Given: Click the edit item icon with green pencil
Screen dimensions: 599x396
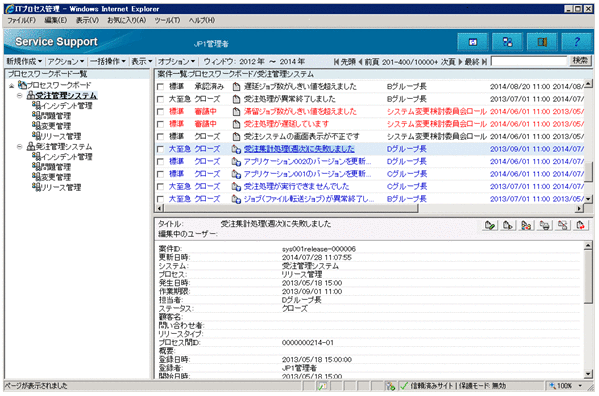Looking at the screenshot, I should [x=490, y=226].
